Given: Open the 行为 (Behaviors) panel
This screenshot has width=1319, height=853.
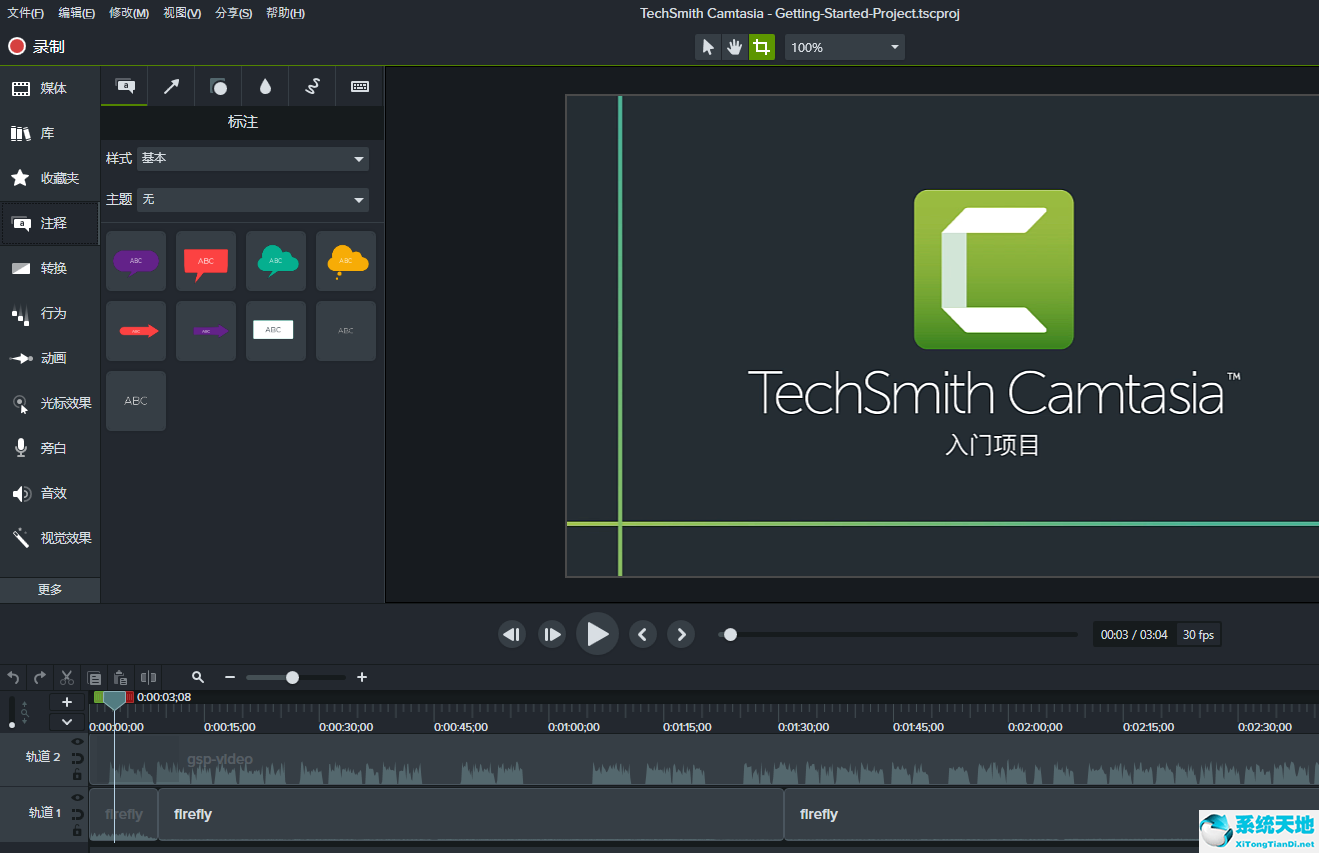Looking at the screenshot, I should click(50, 314).
